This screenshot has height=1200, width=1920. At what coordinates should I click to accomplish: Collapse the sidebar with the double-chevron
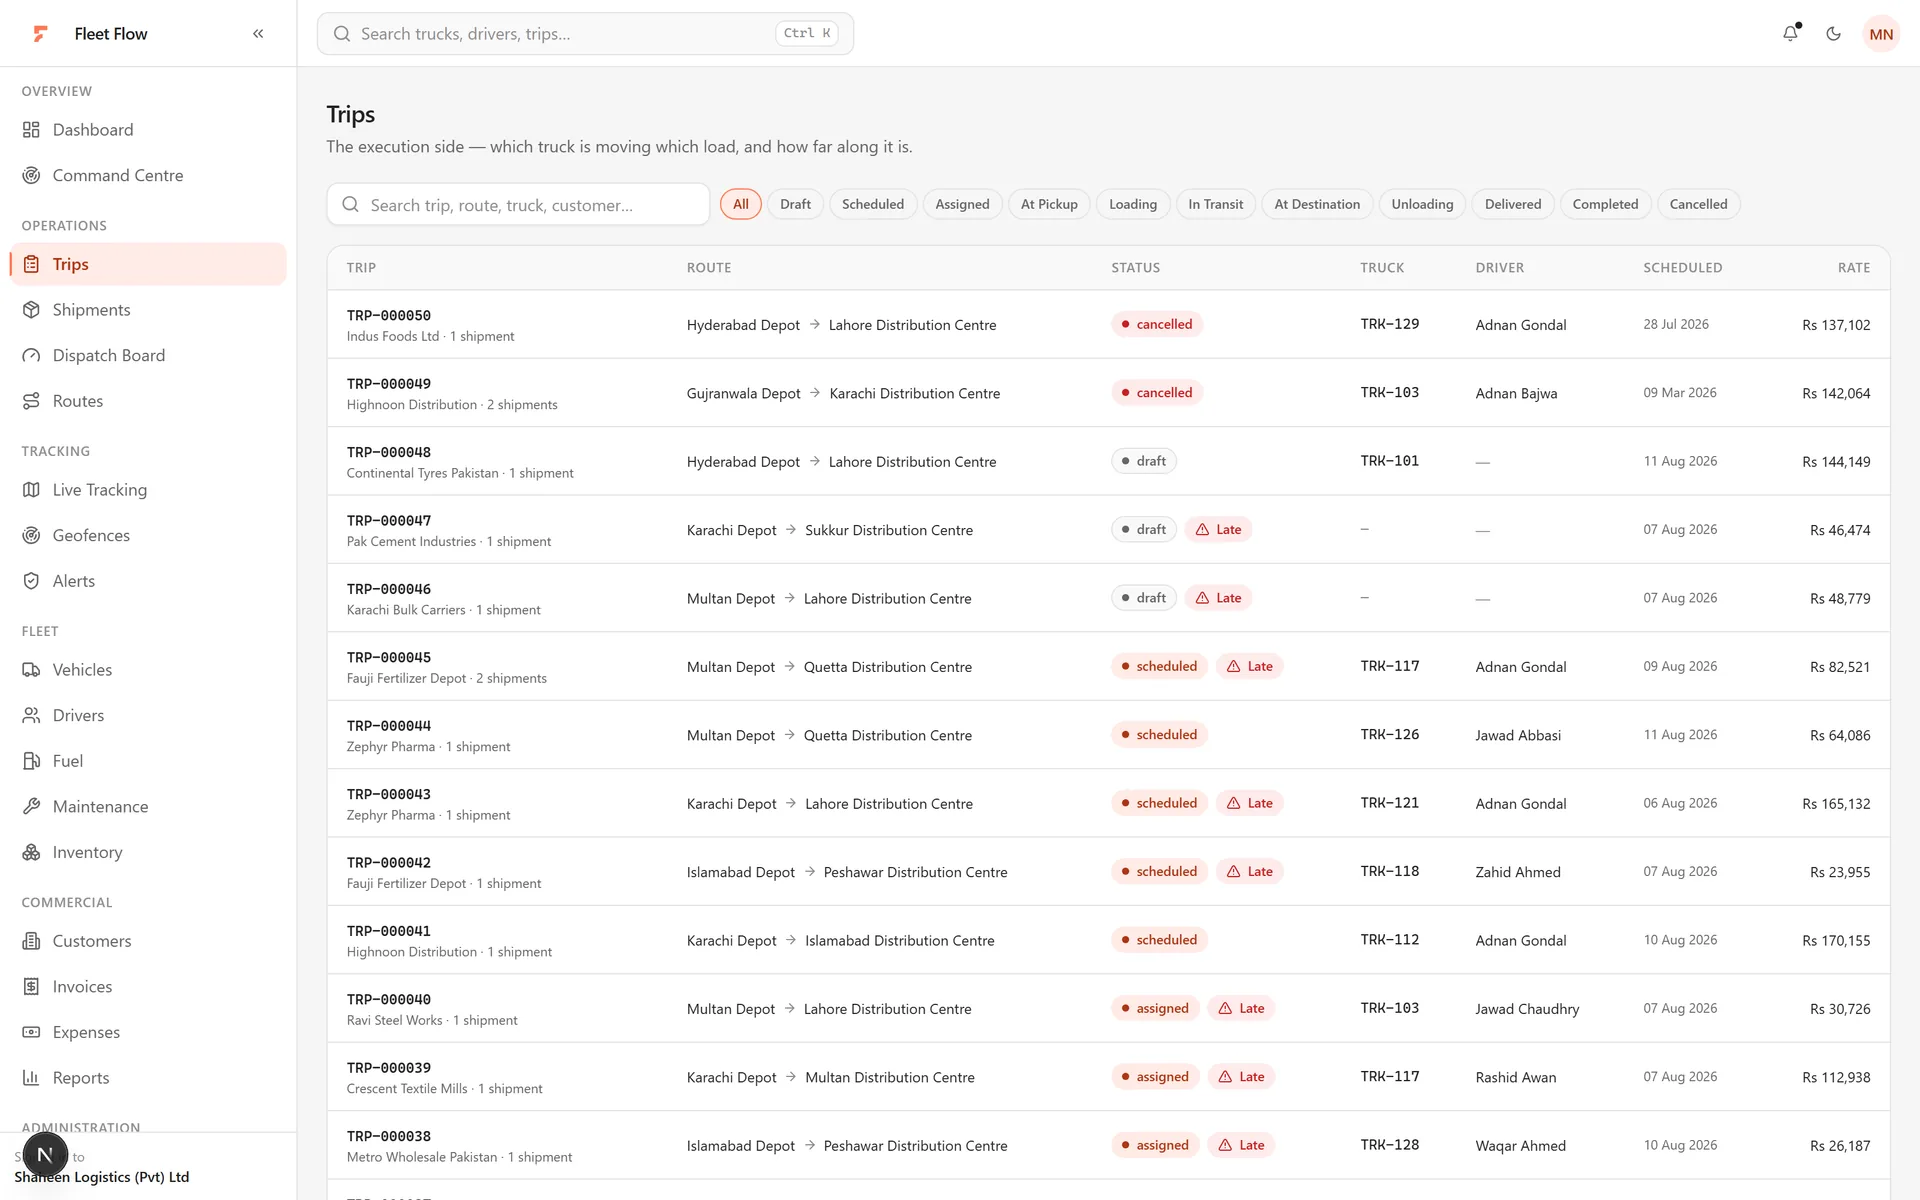coord(258,34)
